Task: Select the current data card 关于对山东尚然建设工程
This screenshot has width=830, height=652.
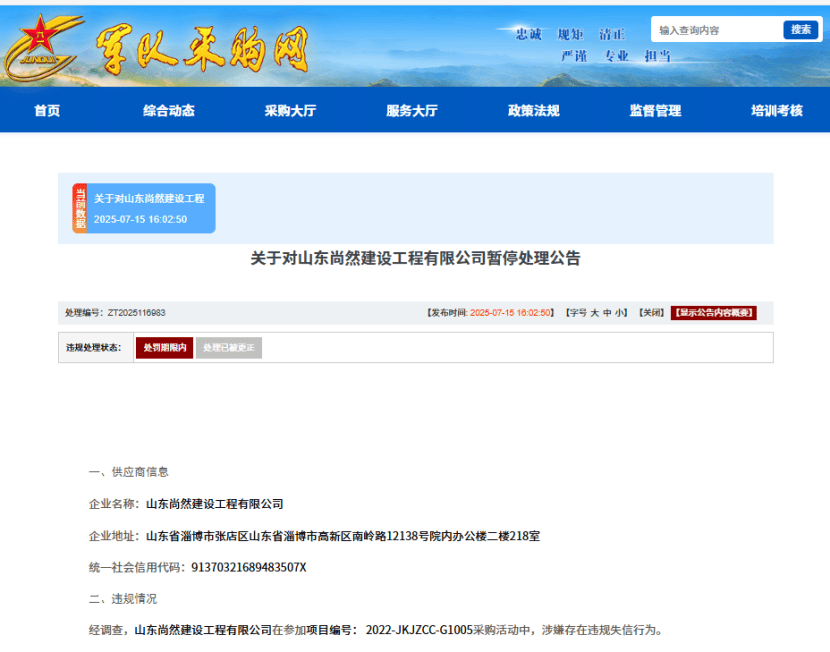Action: pos(144,208)
